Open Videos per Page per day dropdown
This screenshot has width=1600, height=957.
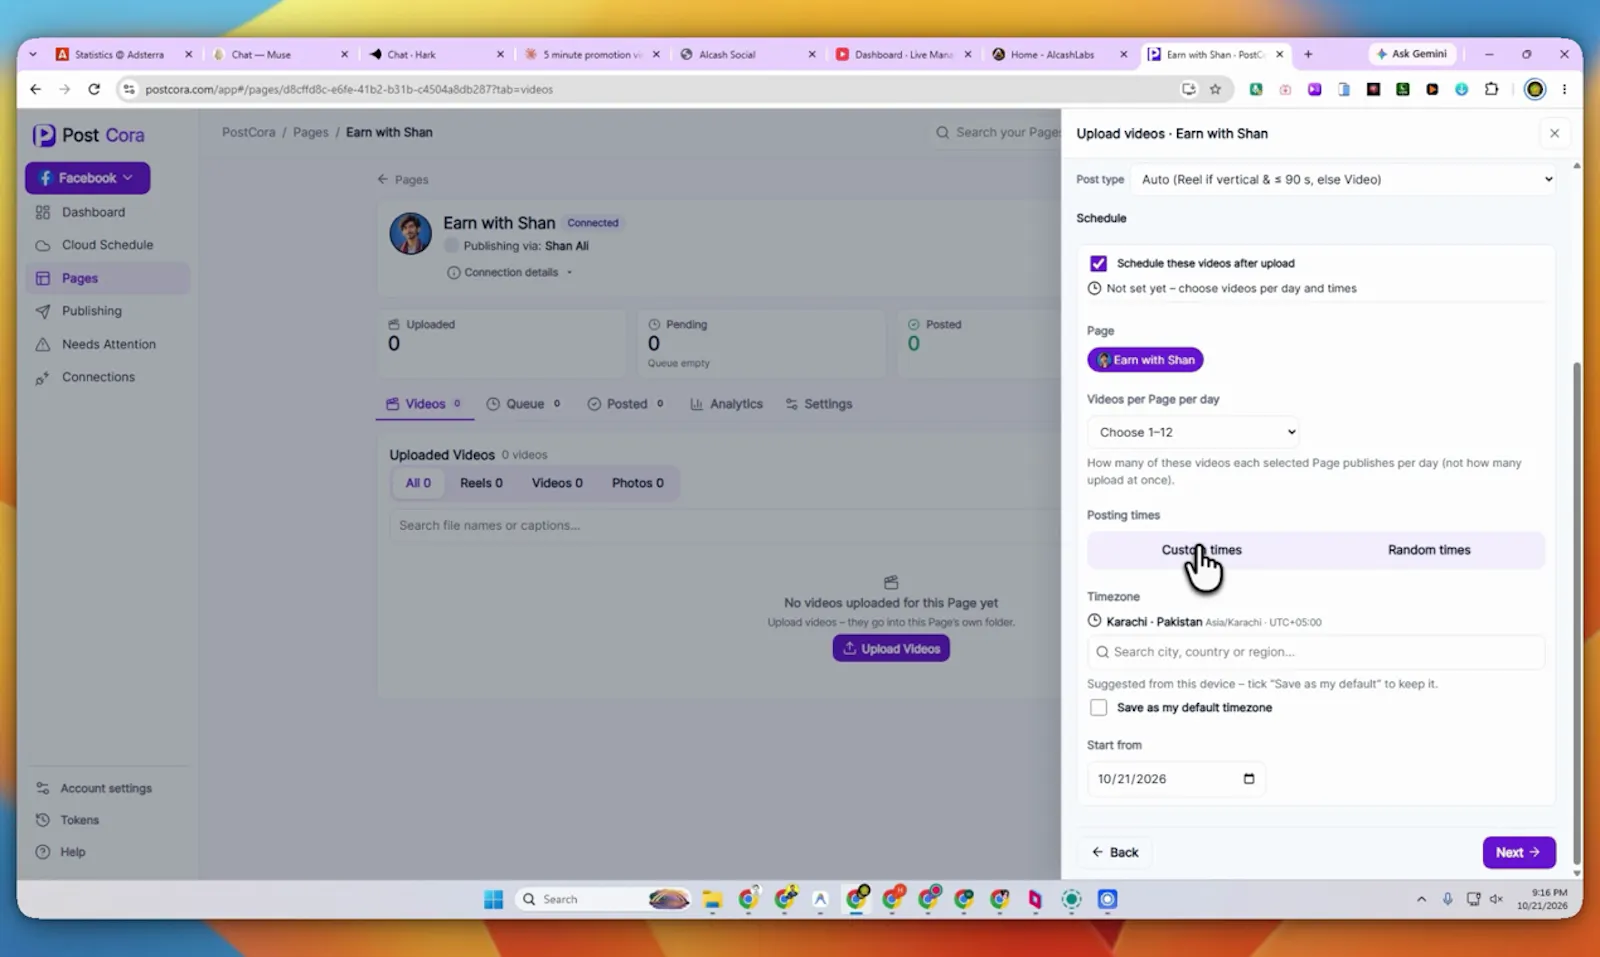point(1193,432)
